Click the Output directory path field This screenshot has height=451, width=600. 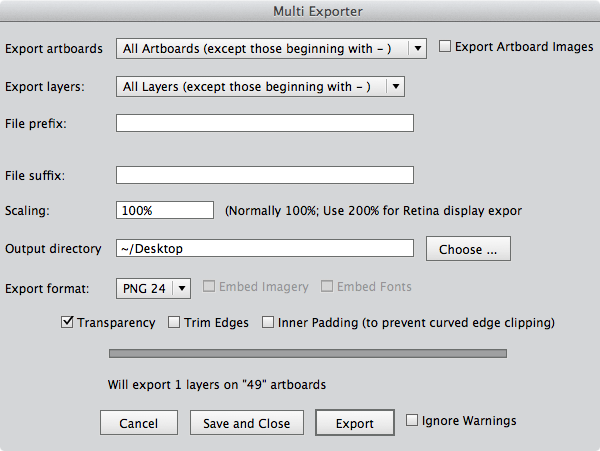click(x=265, y=248)
